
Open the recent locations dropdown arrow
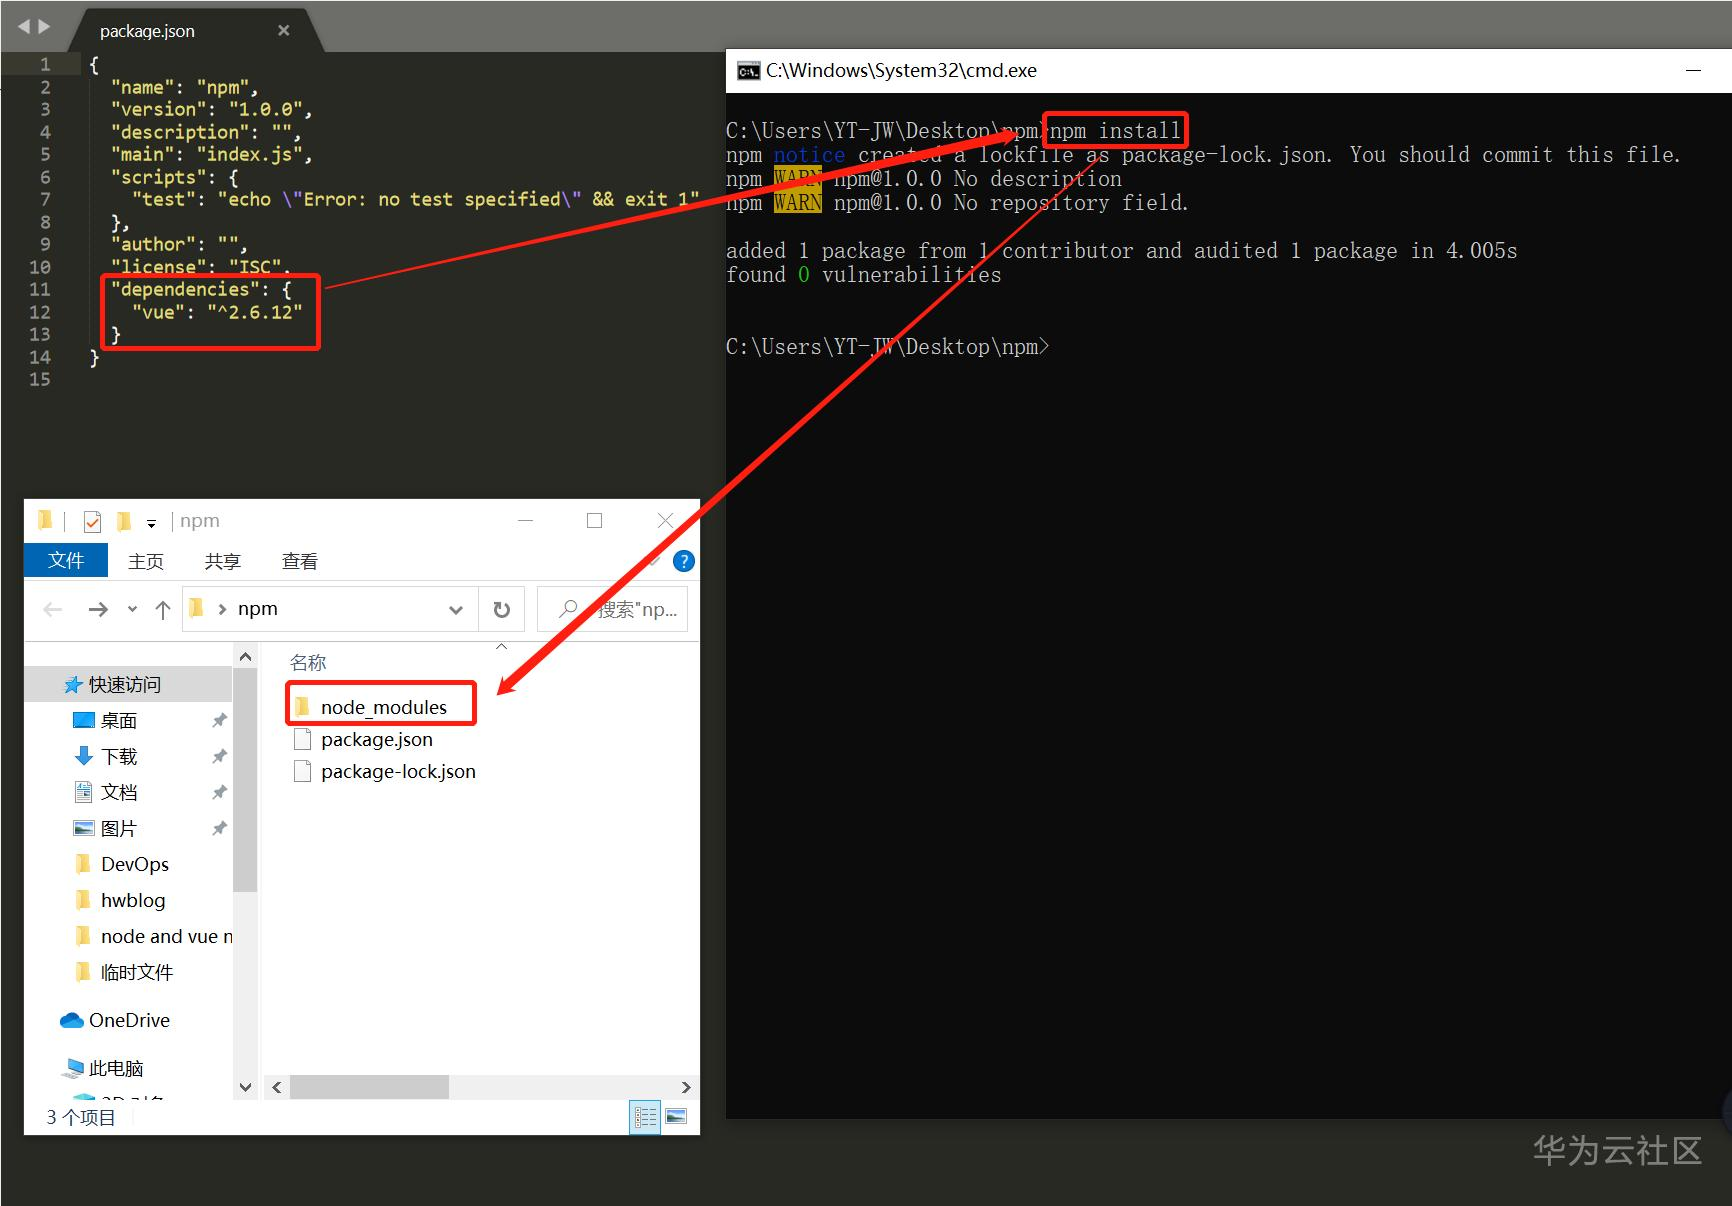tap(132, 609)
